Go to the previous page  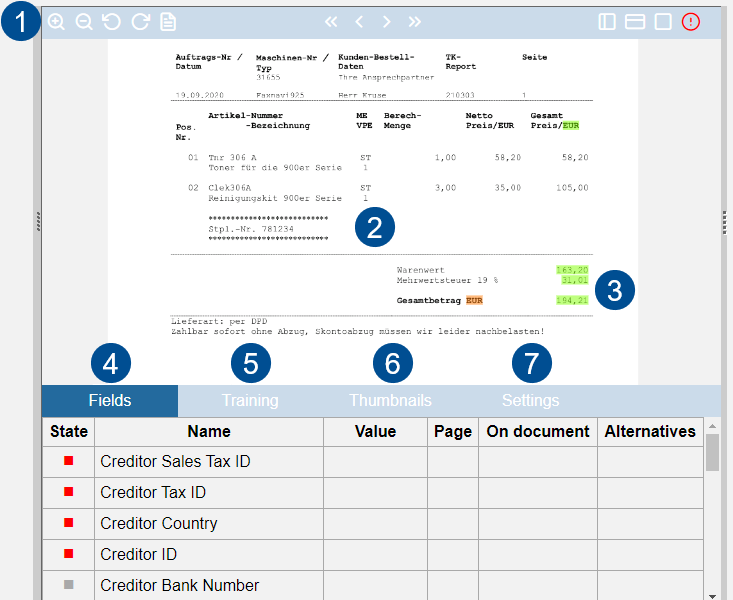click(359, 21)
